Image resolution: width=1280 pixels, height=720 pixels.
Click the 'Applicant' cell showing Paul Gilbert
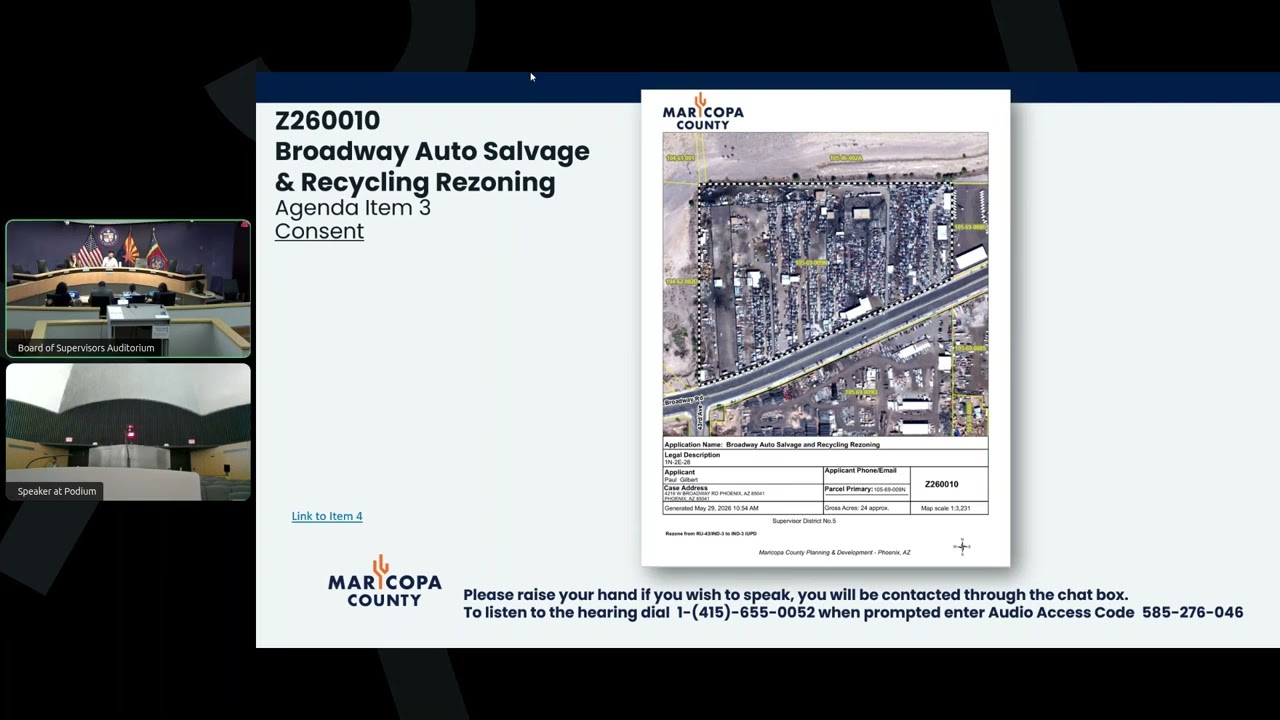[x=743, y=475]
